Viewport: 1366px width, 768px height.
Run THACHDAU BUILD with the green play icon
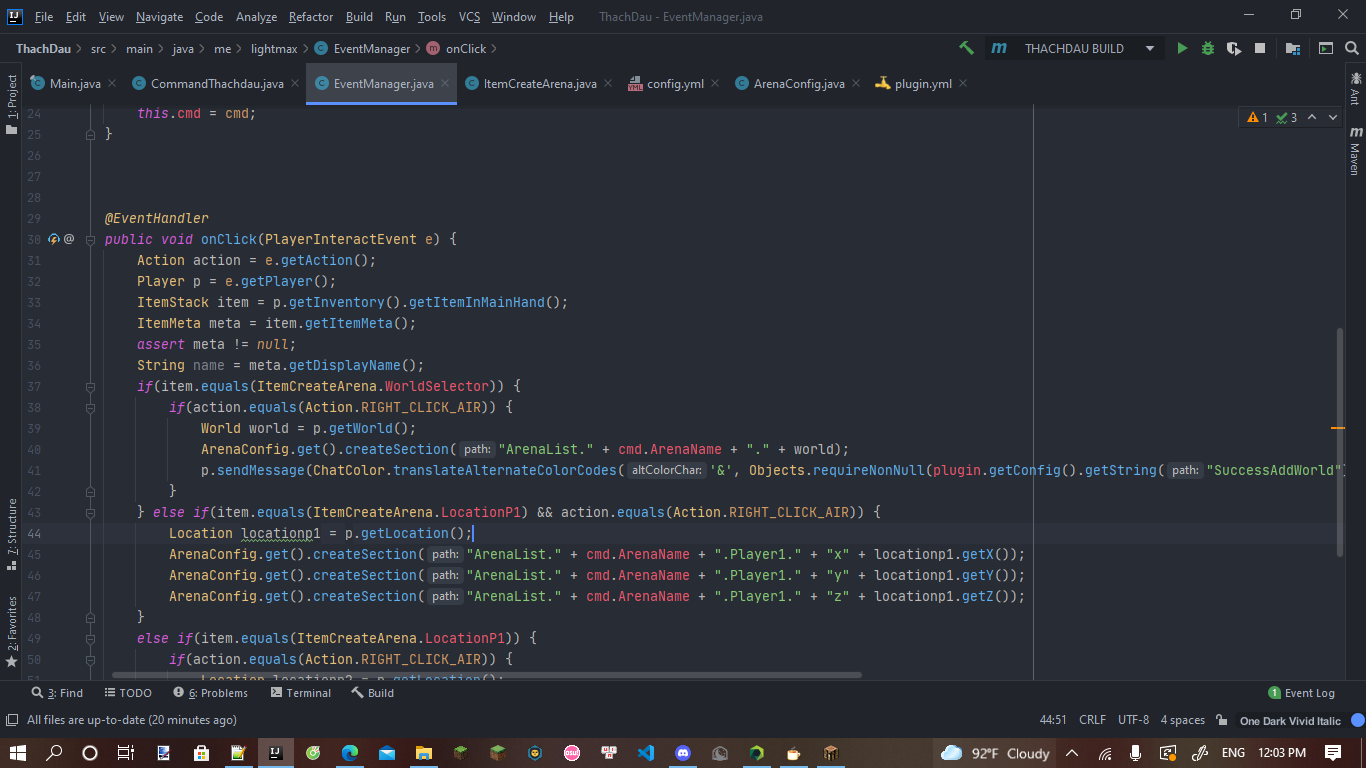1182,48
